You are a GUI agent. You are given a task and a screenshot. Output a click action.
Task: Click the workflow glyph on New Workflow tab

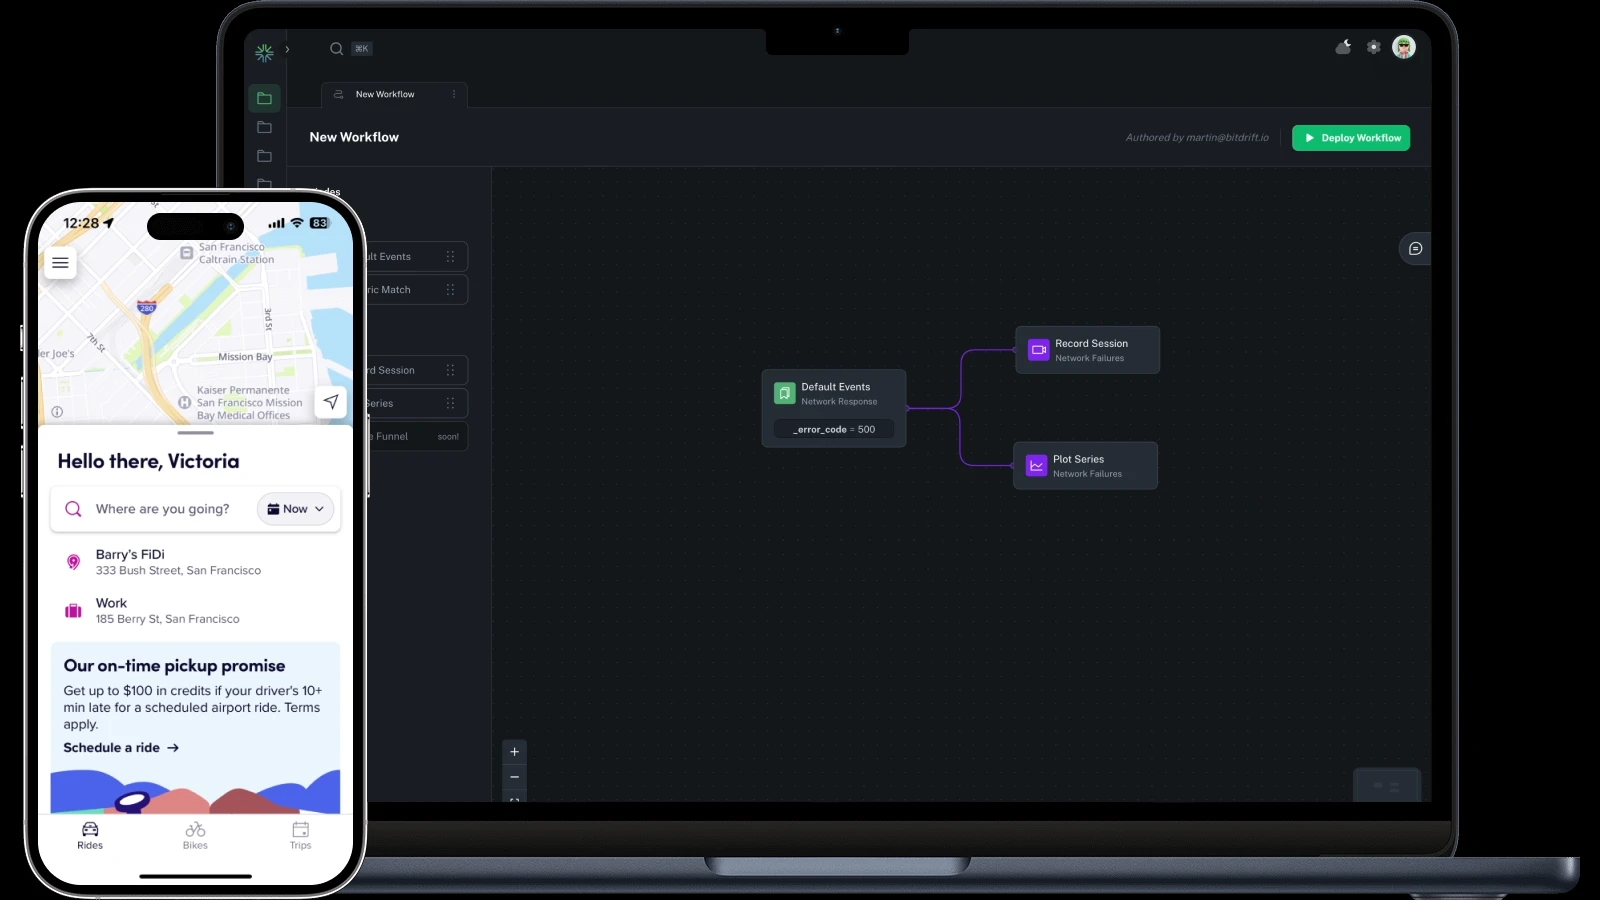(338, 94)
